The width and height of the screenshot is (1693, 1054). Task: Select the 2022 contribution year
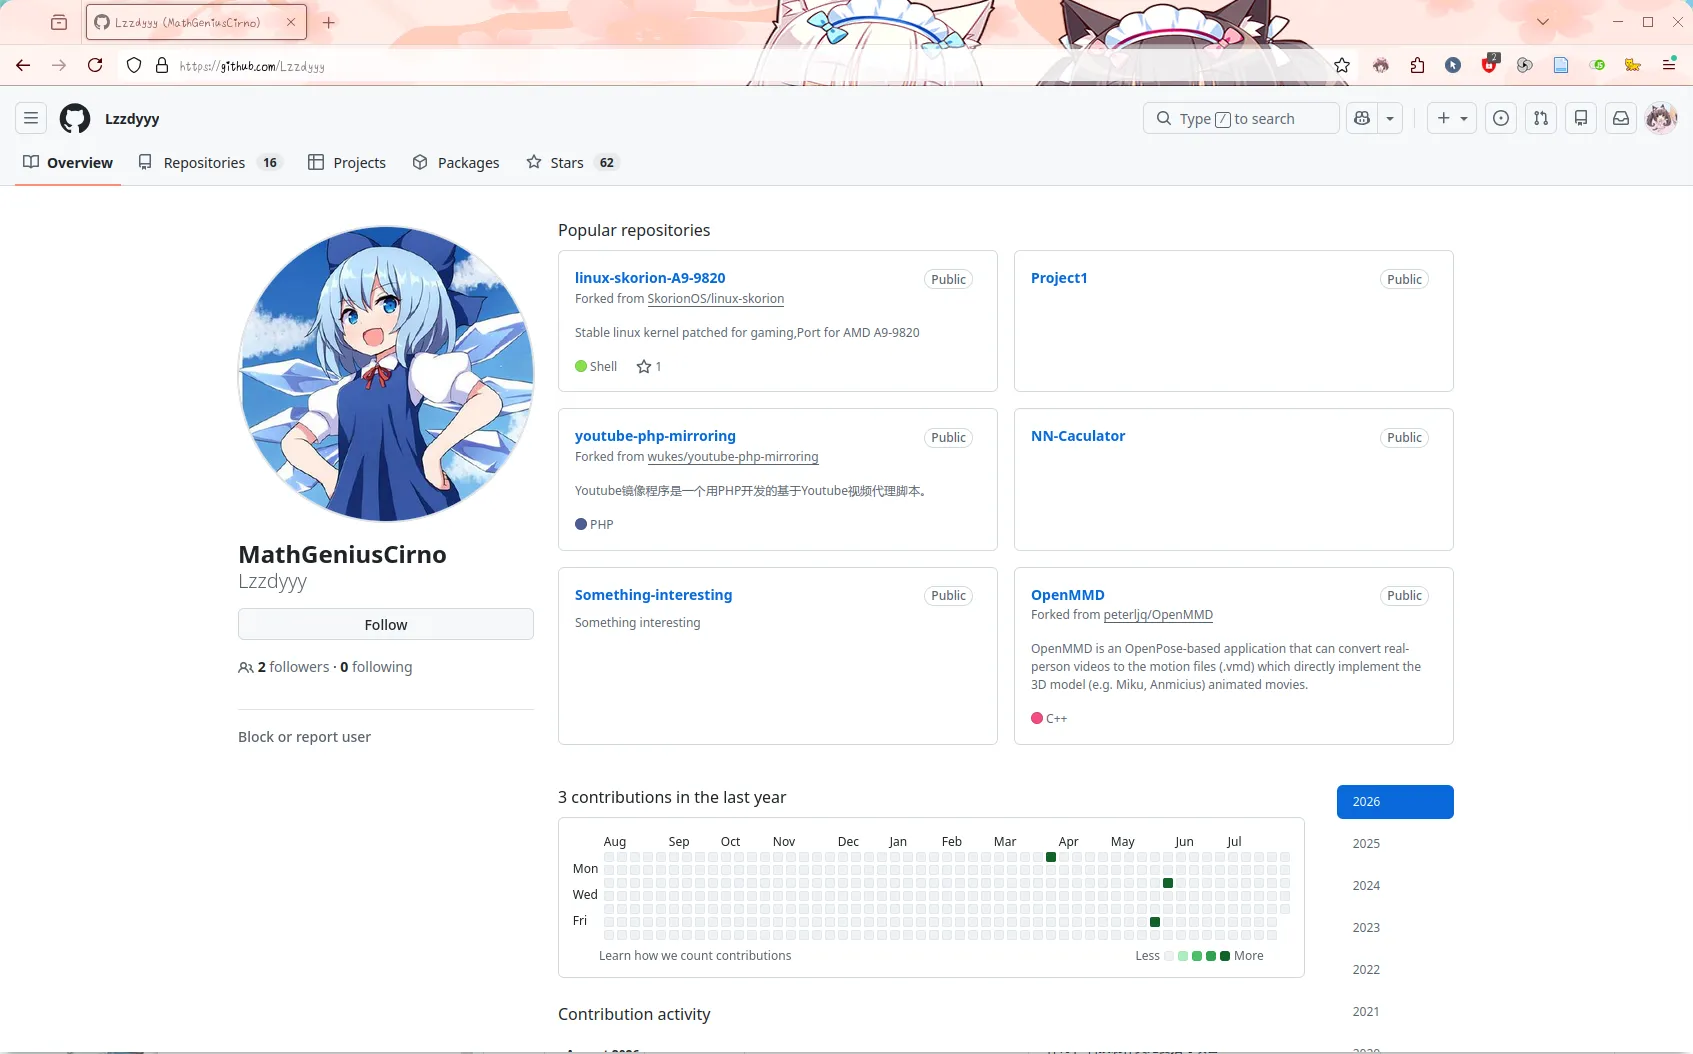click(x=1395, y=970)
